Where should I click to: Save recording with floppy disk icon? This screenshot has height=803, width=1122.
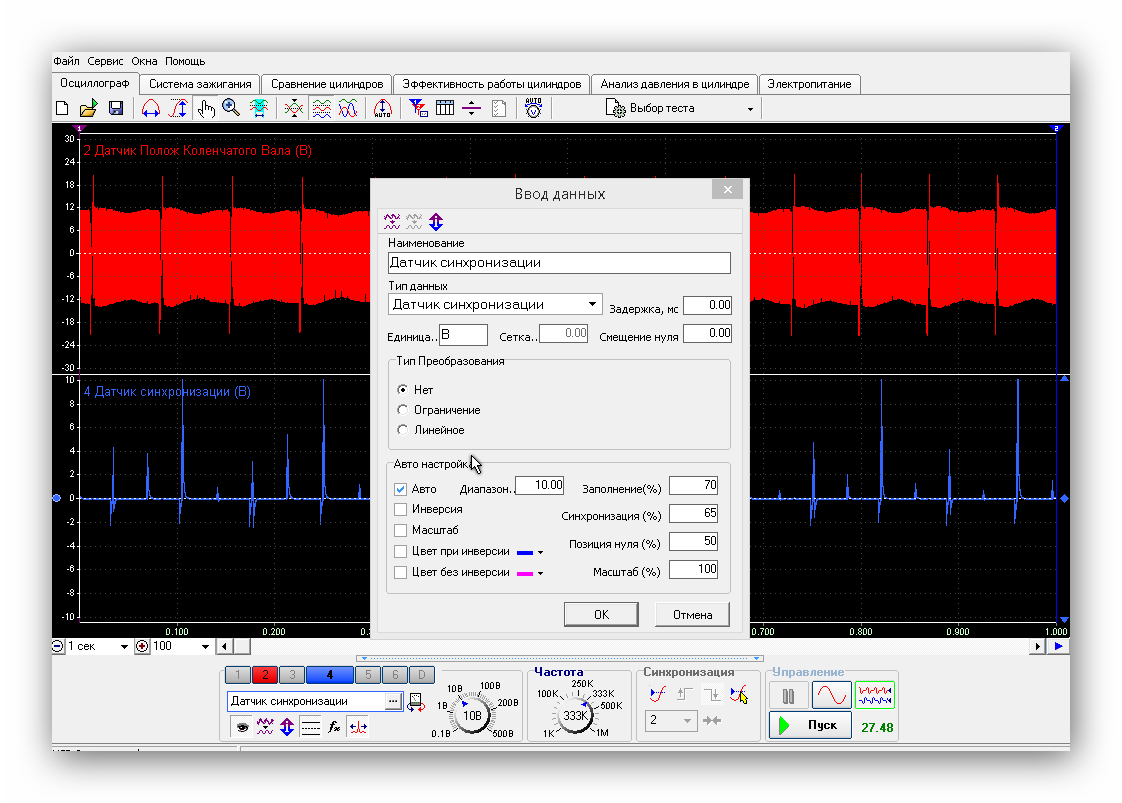tap(115, 108)
